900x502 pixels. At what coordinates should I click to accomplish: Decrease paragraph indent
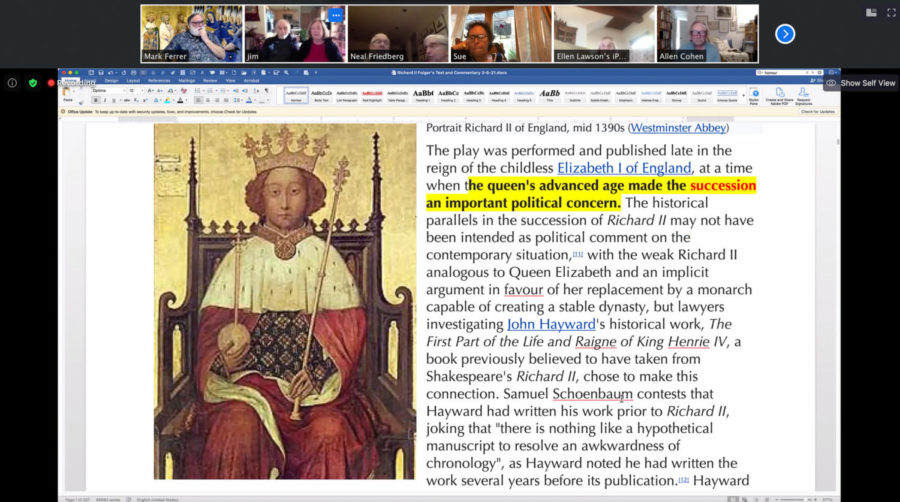pos(236,91)
